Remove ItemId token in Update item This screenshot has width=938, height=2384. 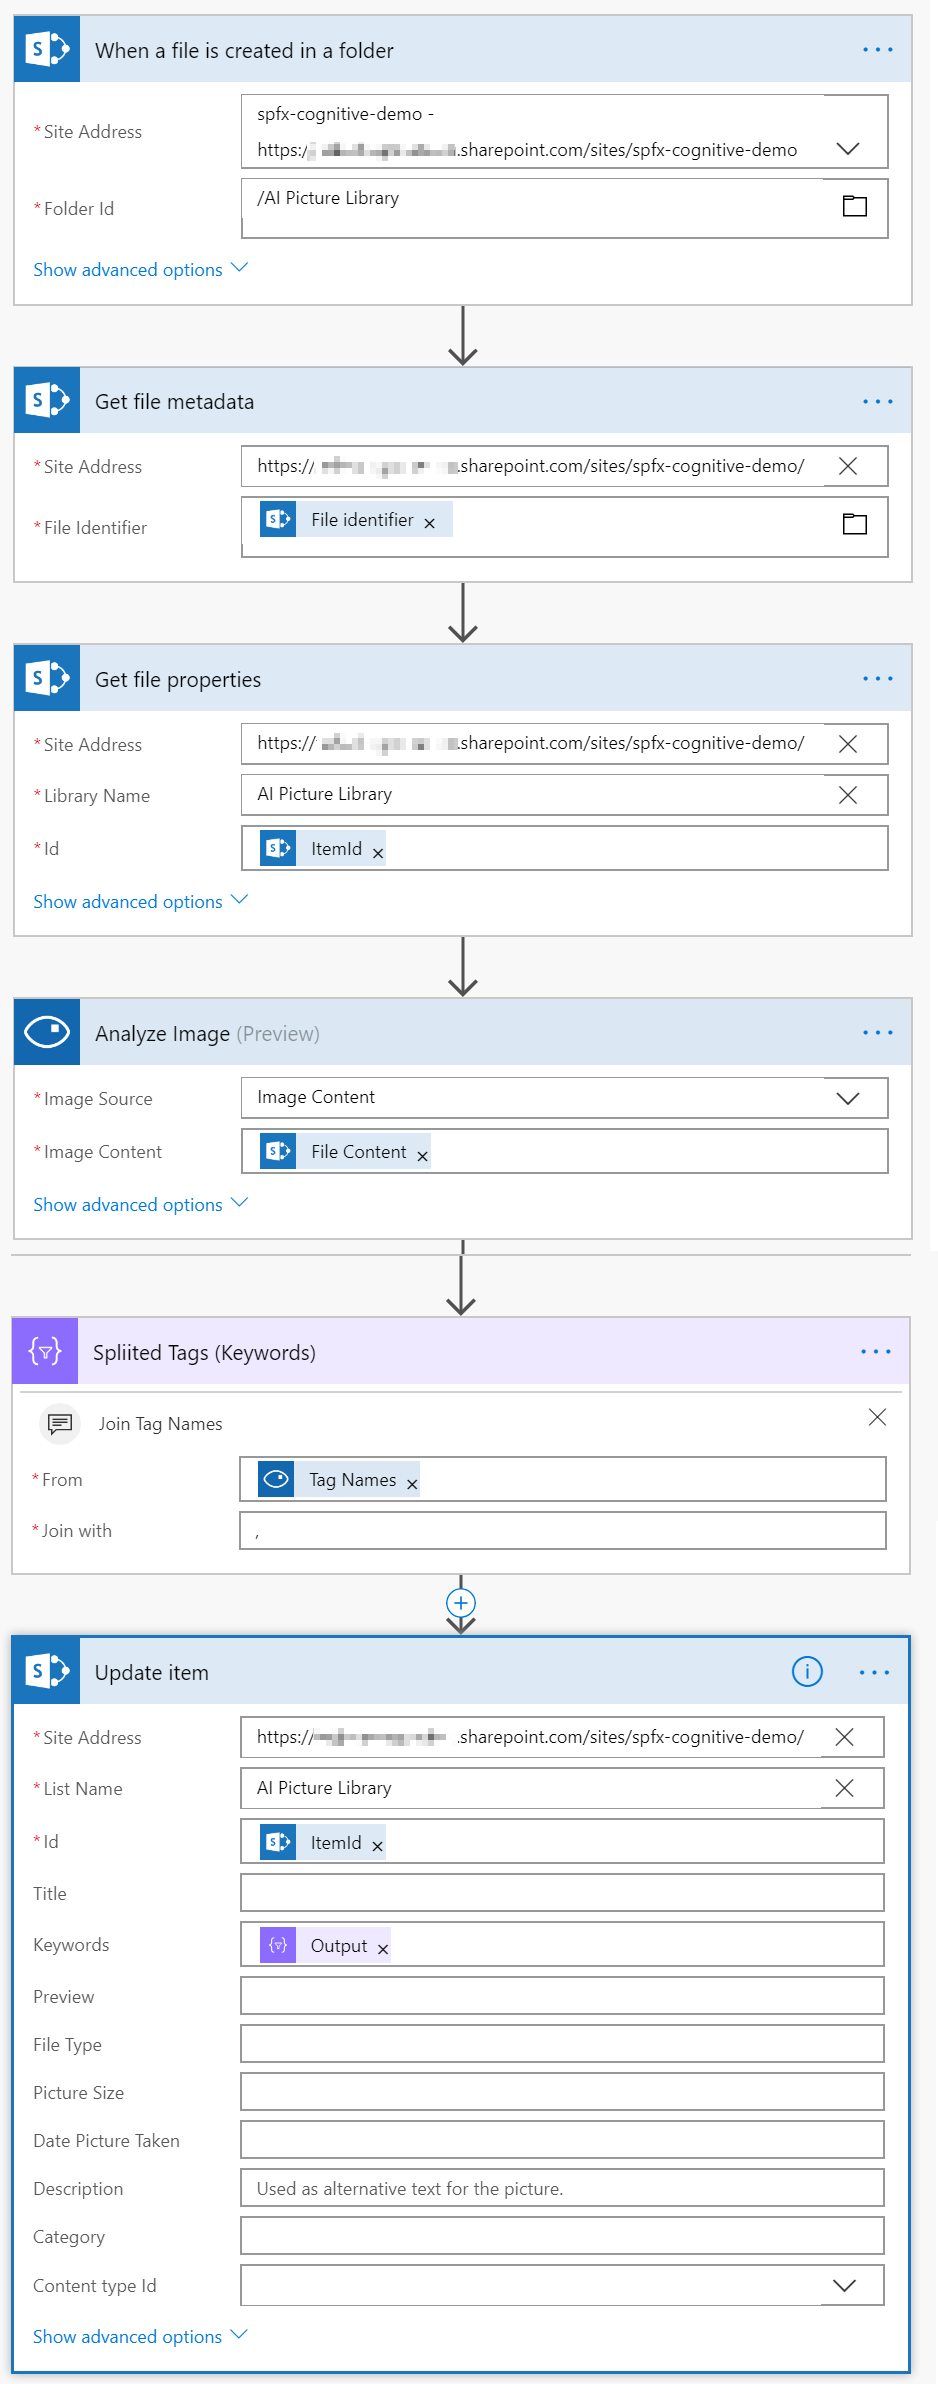[378, 1847]
